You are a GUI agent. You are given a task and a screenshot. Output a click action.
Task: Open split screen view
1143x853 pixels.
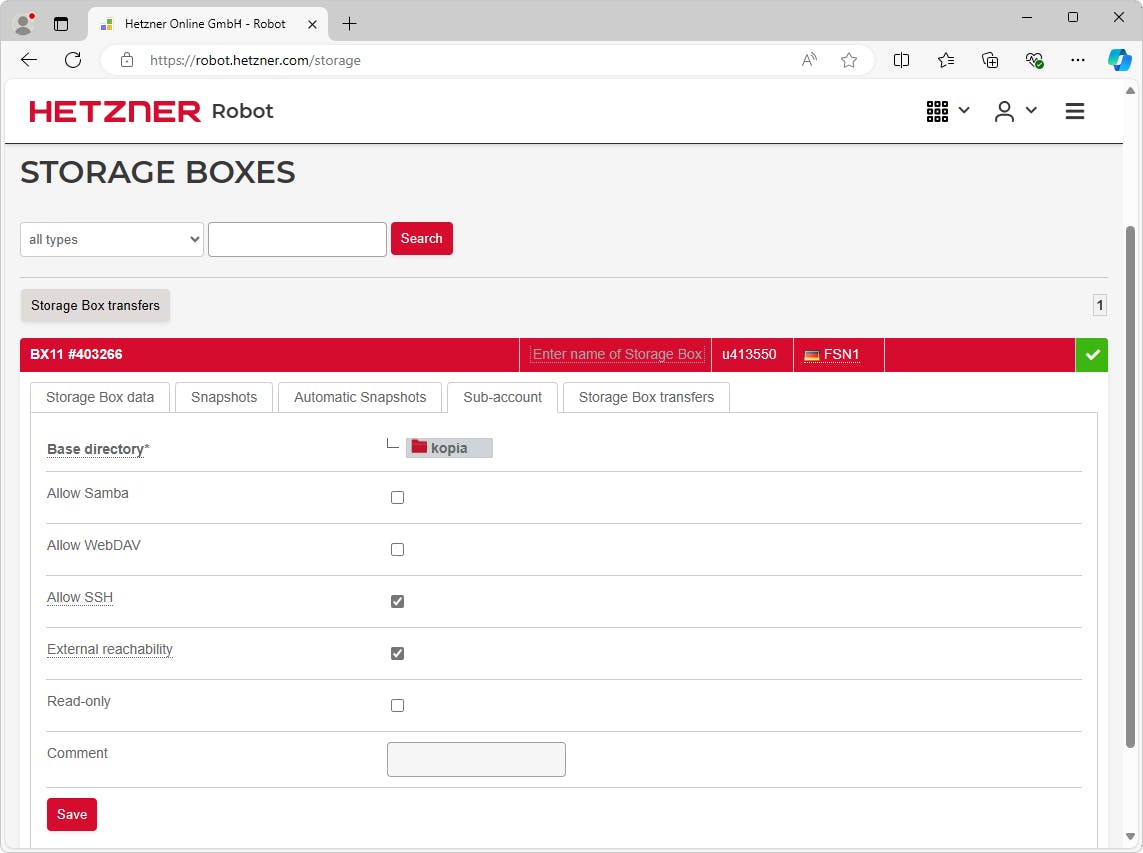click(x=901, y=60)
